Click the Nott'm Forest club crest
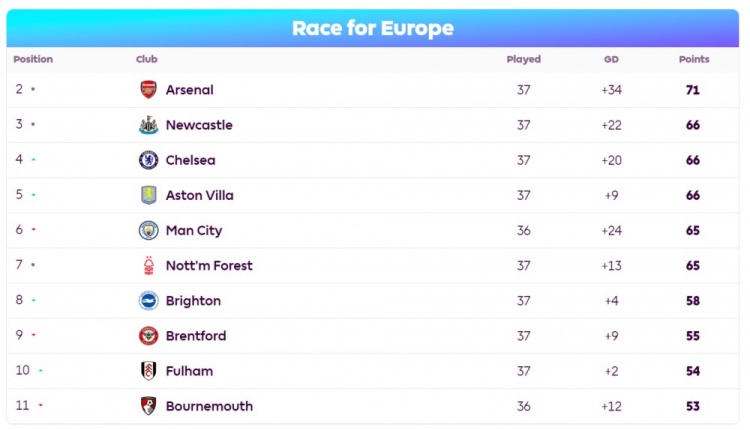This screenshot has height=430, width=750. (x=148, y=266)
